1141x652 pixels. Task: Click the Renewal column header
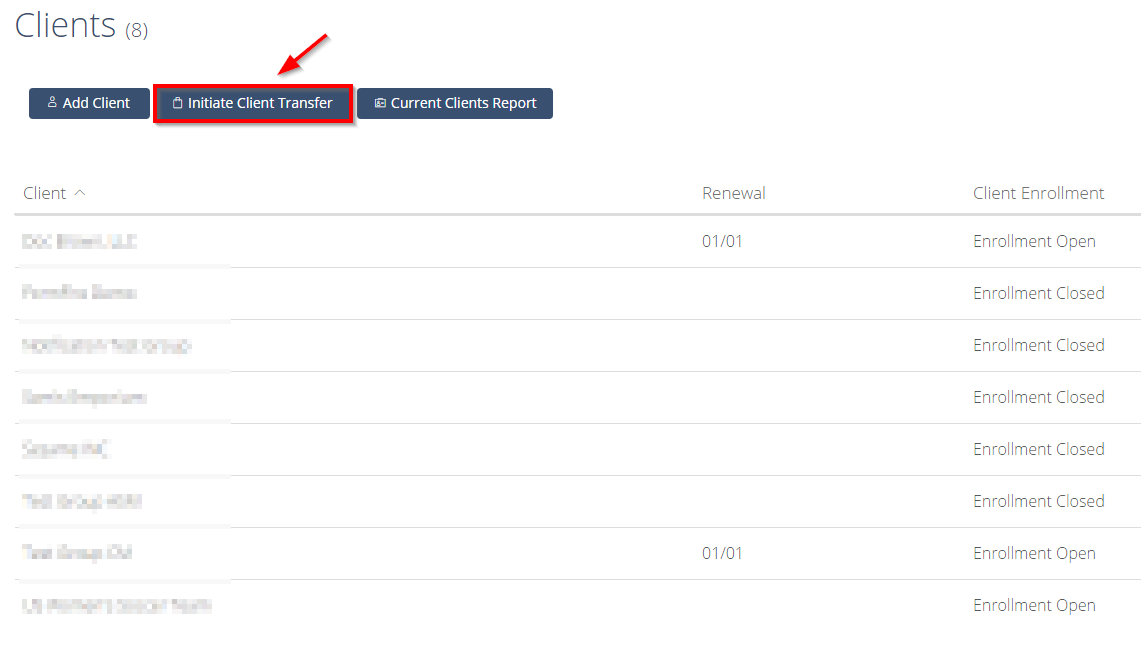[x=734, y=193]
